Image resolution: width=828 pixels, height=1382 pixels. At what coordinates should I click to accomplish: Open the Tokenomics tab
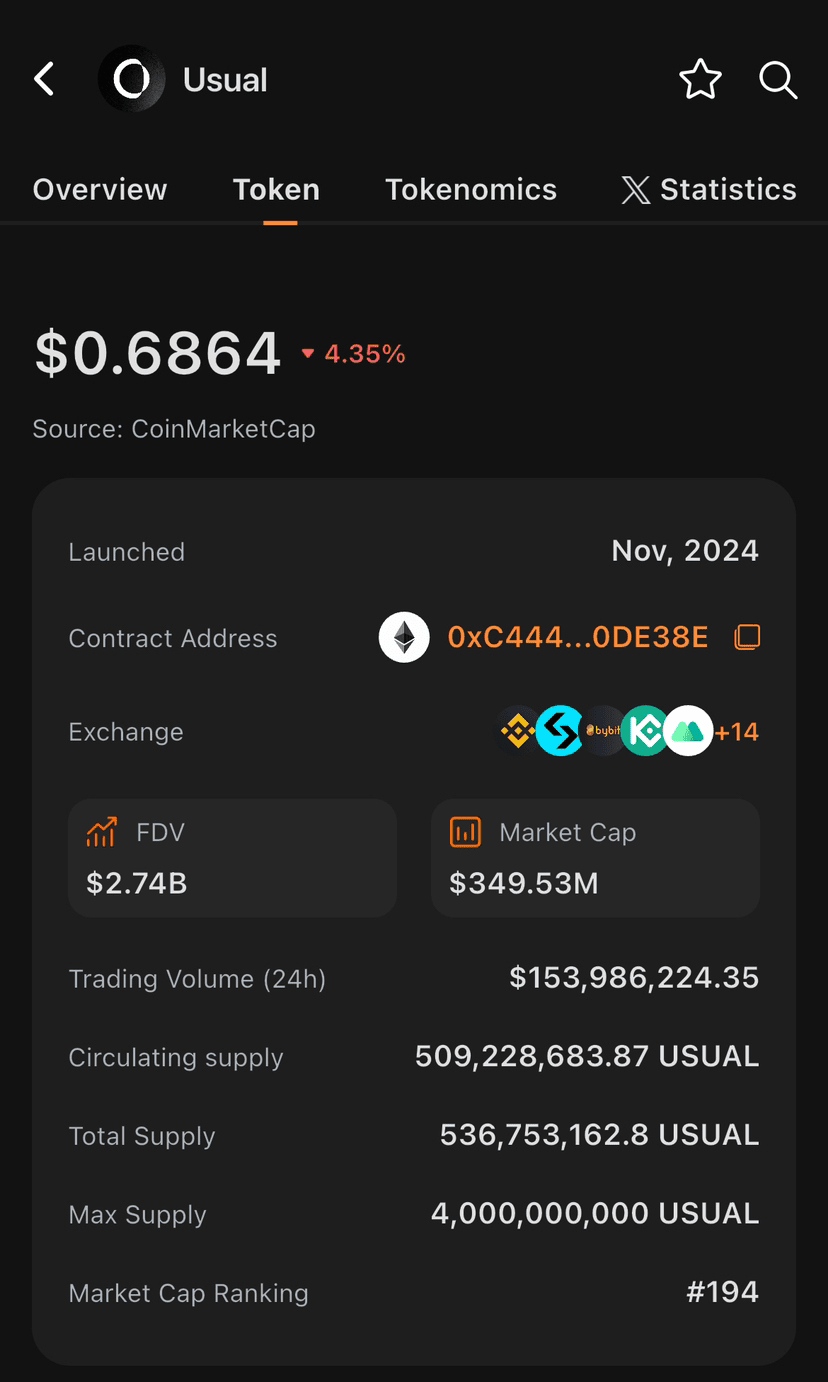coord(471,189)
